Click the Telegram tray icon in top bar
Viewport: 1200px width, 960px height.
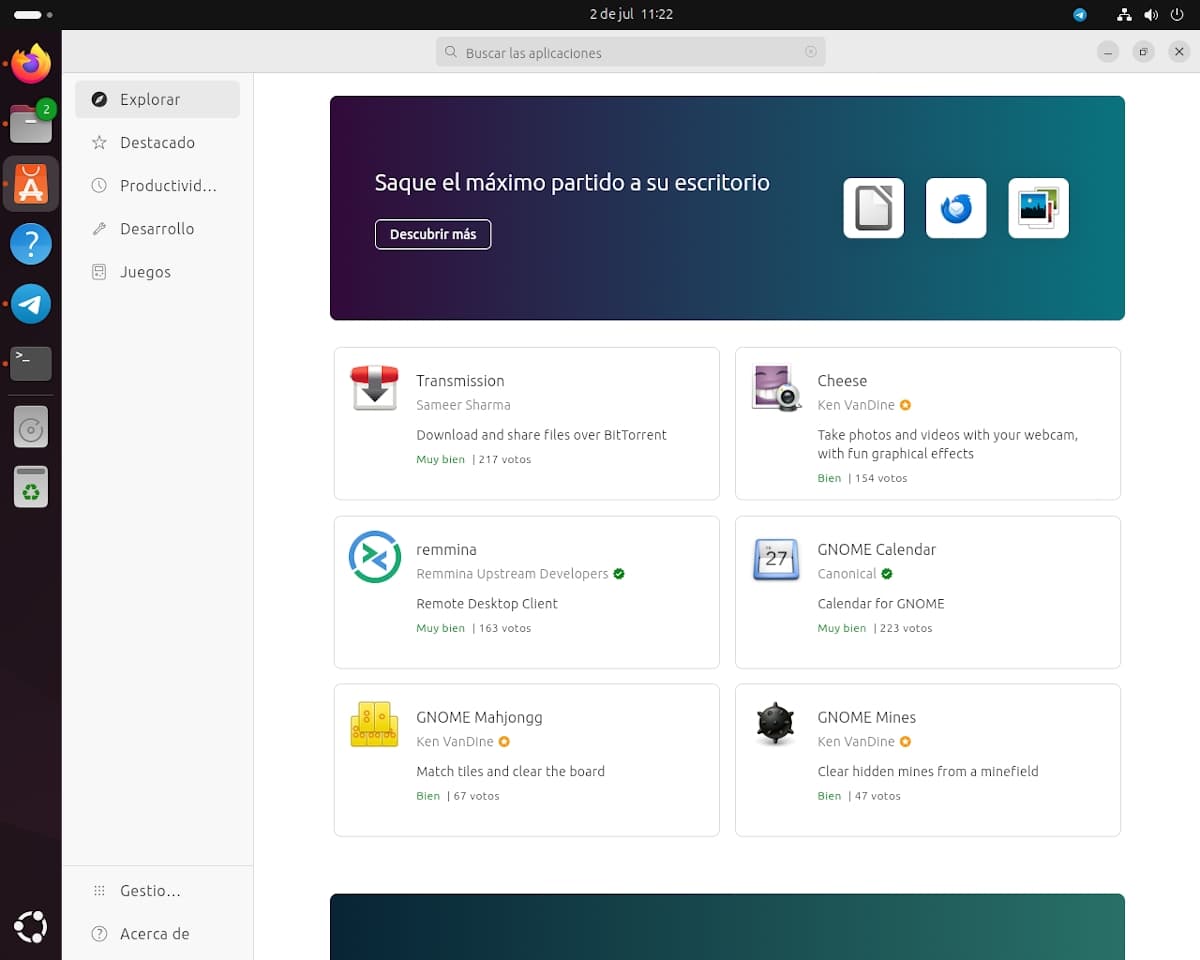[x=1080, y=15]
